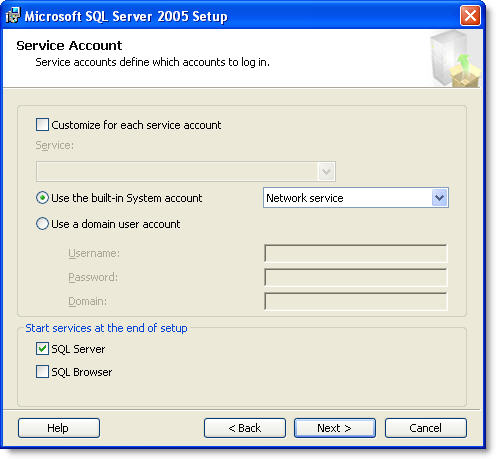
Task: Select Use the built-in System account option
Action: point(42,198)
